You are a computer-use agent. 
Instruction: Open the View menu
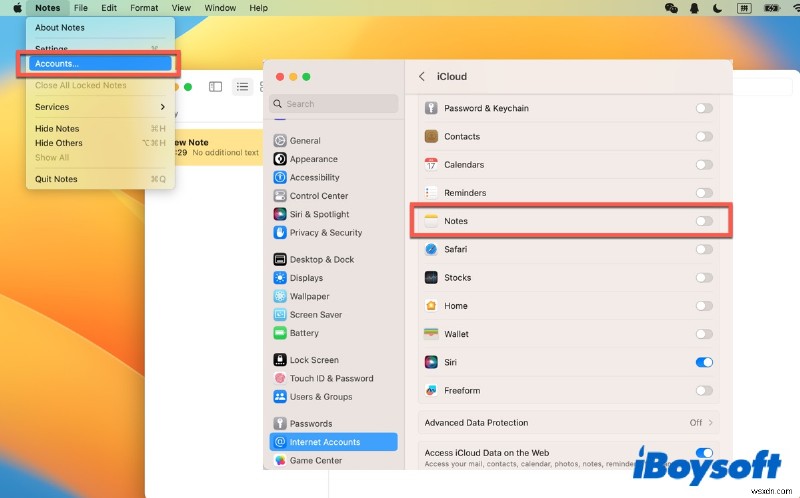click(x=181, y=8)
